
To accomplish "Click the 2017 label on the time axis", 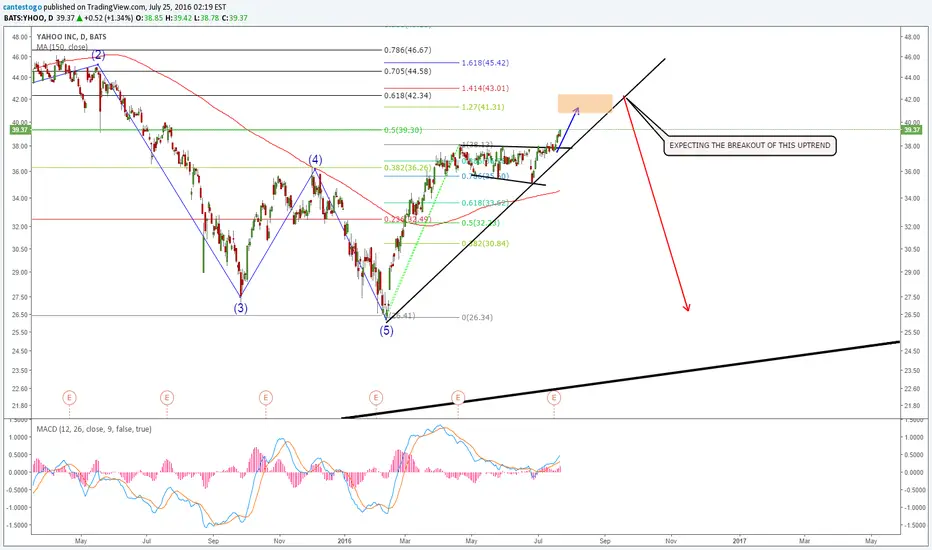I will click(739, 541).
